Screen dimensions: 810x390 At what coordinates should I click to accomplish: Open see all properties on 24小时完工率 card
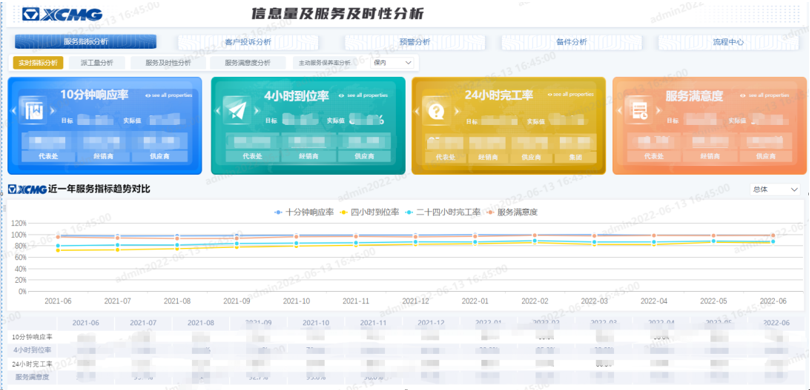coord(570,95)
